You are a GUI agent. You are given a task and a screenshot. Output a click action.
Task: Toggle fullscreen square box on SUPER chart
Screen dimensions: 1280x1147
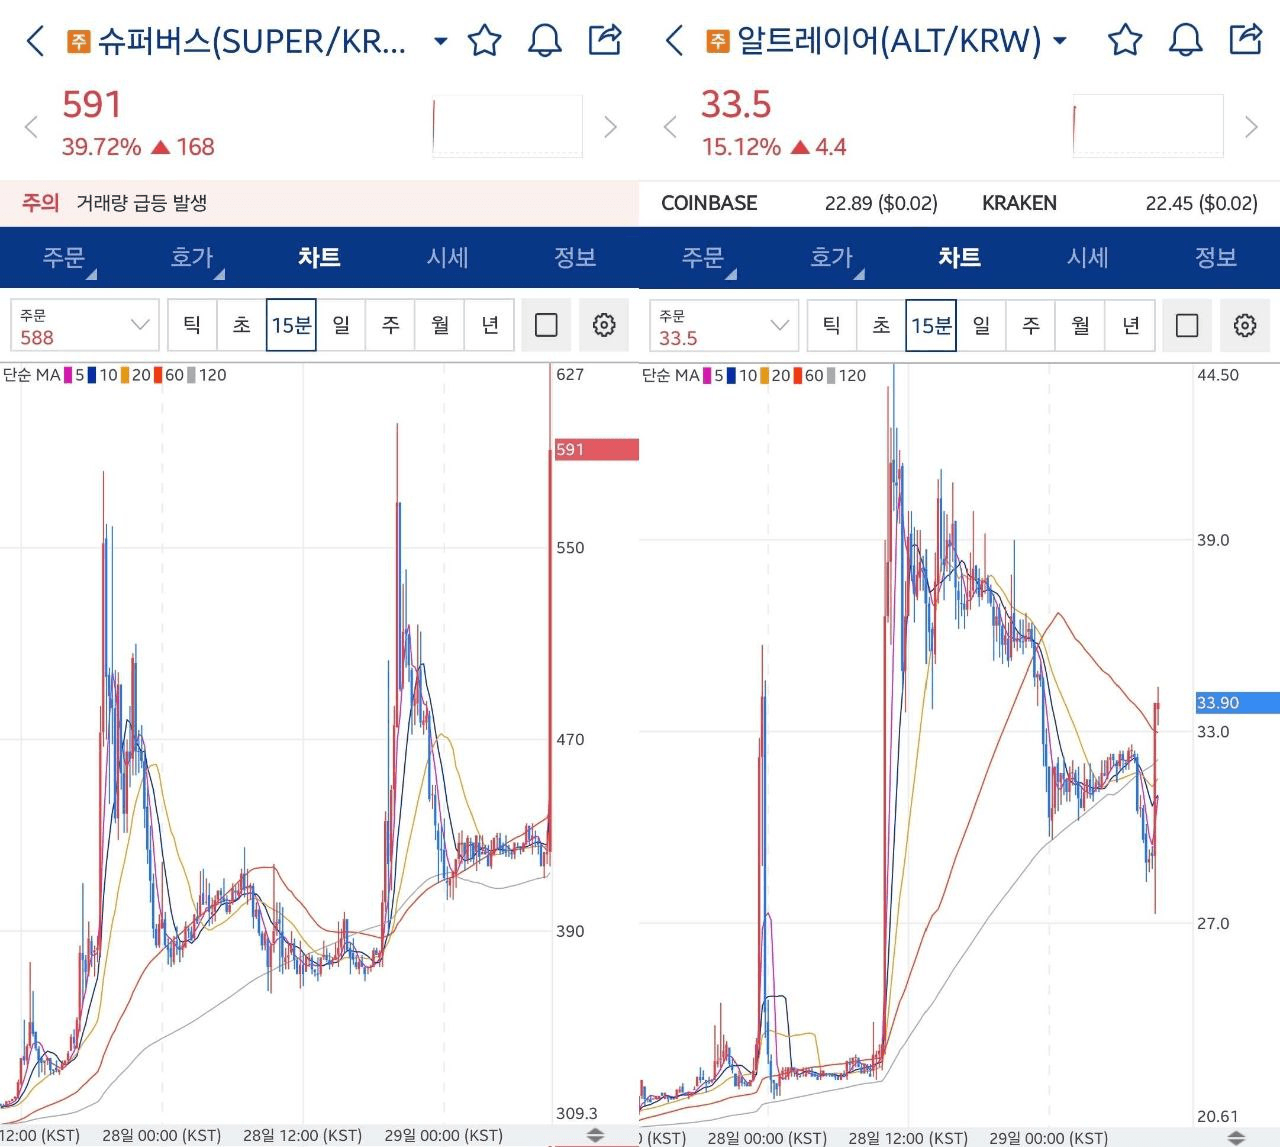(x=546, y=325)
